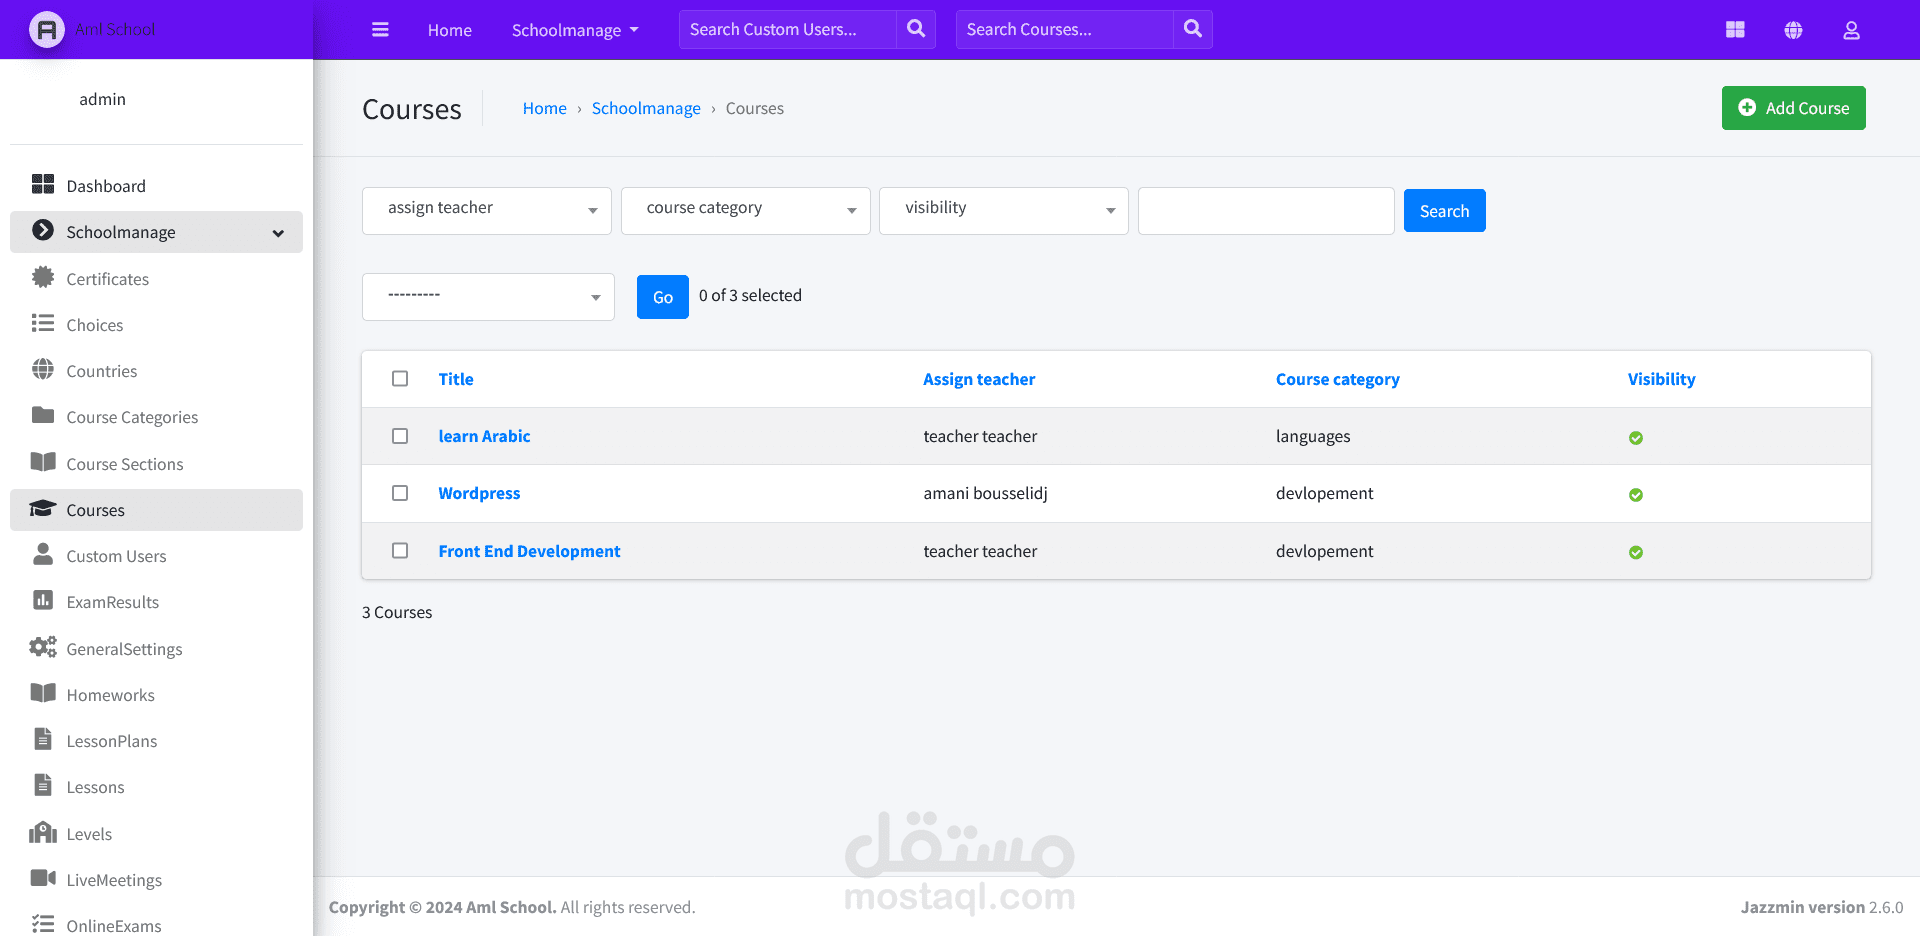Open Homeworks in the sidebar menu
This screenshot has width=1920, height=936.
click(156, 695)
